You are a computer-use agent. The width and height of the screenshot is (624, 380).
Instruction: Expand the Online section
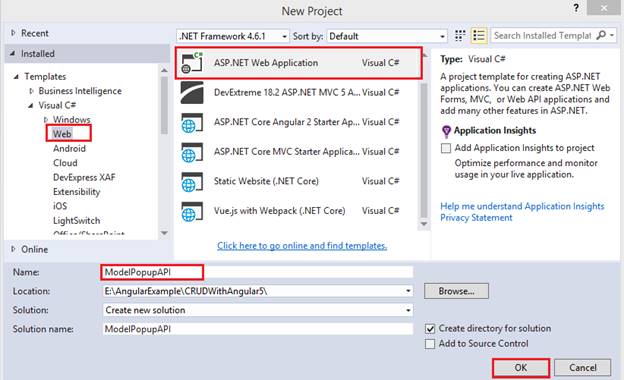13,249
